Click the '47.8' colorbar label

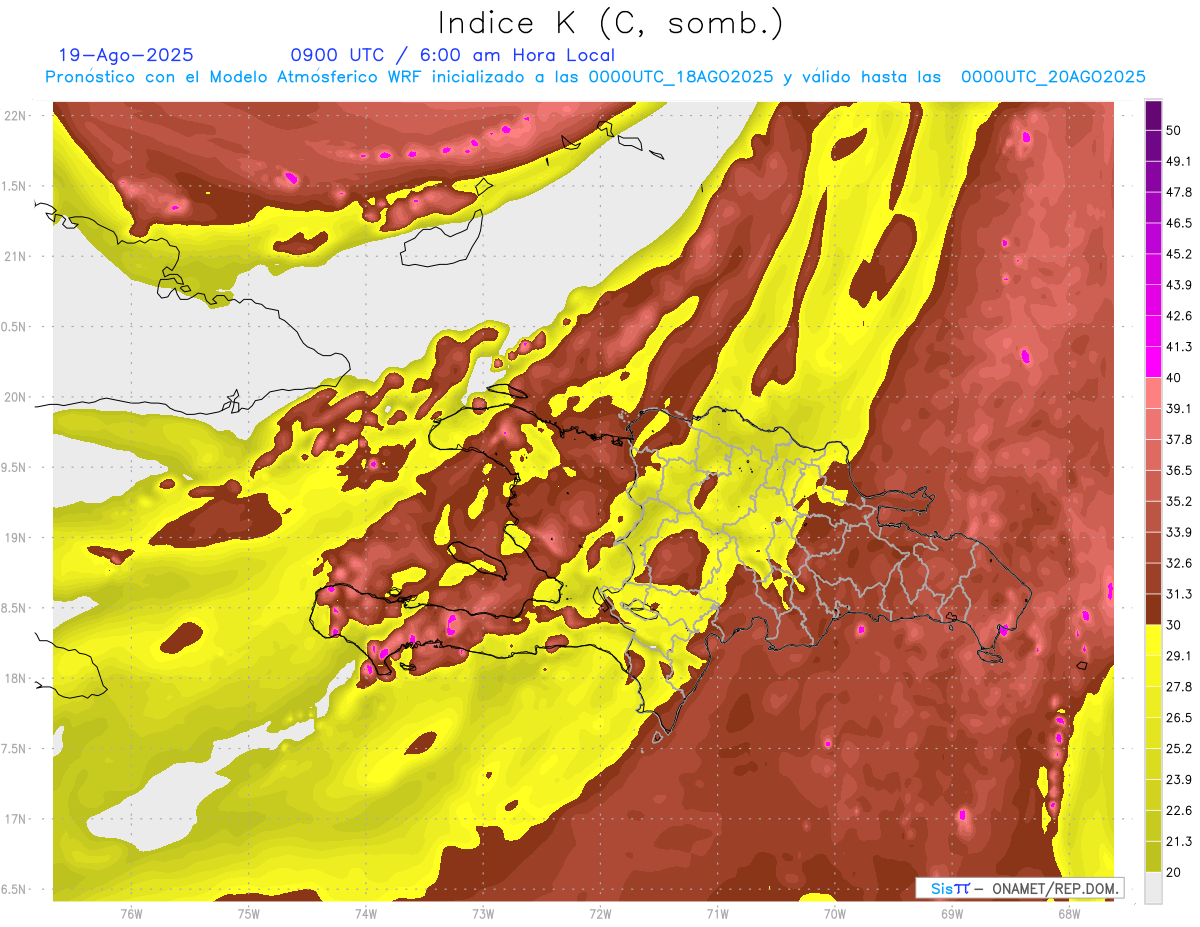[x=1178, y=192]
